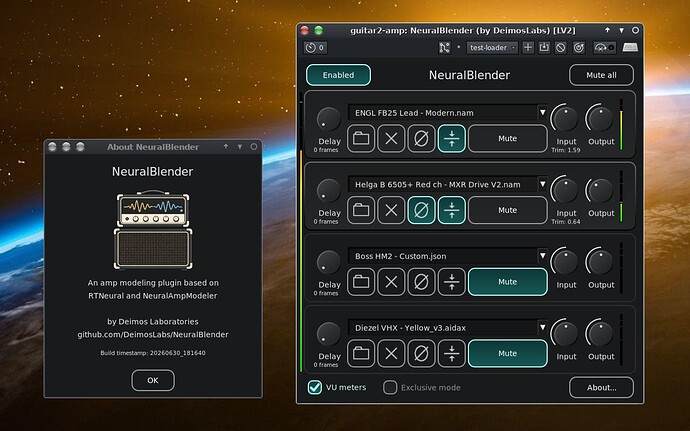
Task: Click up-arrow icon in About NeuralBlender title bar
Action: click(226, 147)
